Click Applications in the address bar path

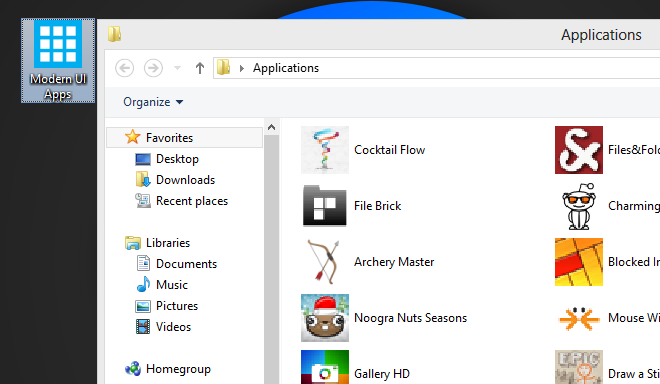[286, 68]
